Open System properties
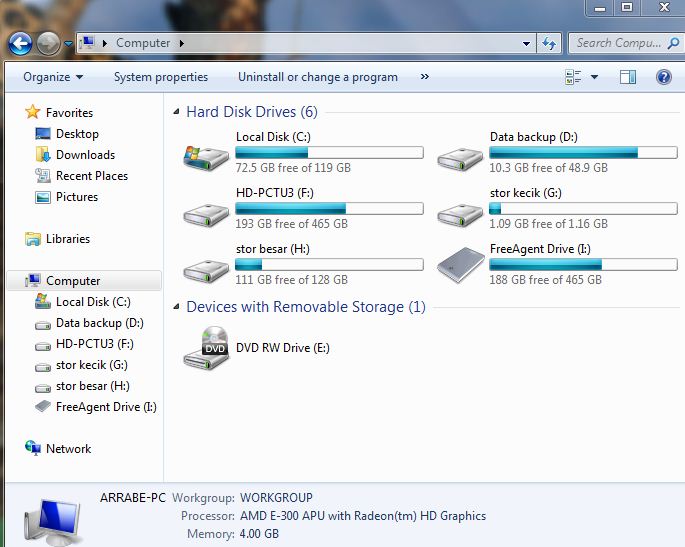The width and height of the screenshot is (685, 547). point(161,77)
